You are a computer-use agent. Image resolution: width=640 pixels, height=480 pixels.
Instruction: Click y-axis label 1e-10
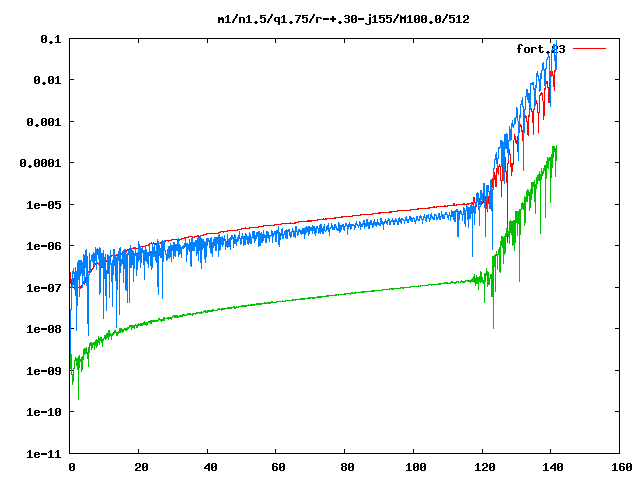pos(44,412)
